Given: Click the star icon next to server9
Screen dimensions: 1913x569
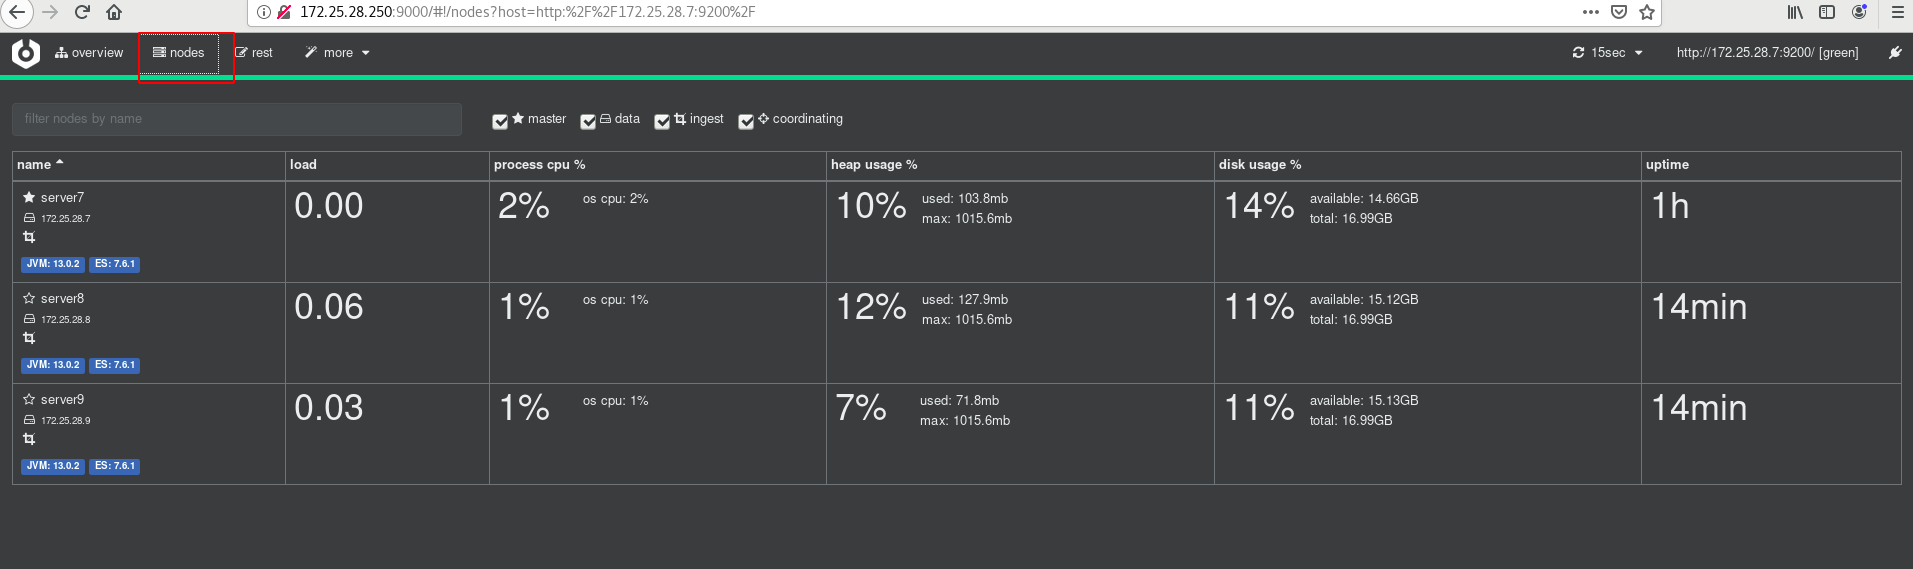Looking at the screenshot, I should [x=29, y=400].
